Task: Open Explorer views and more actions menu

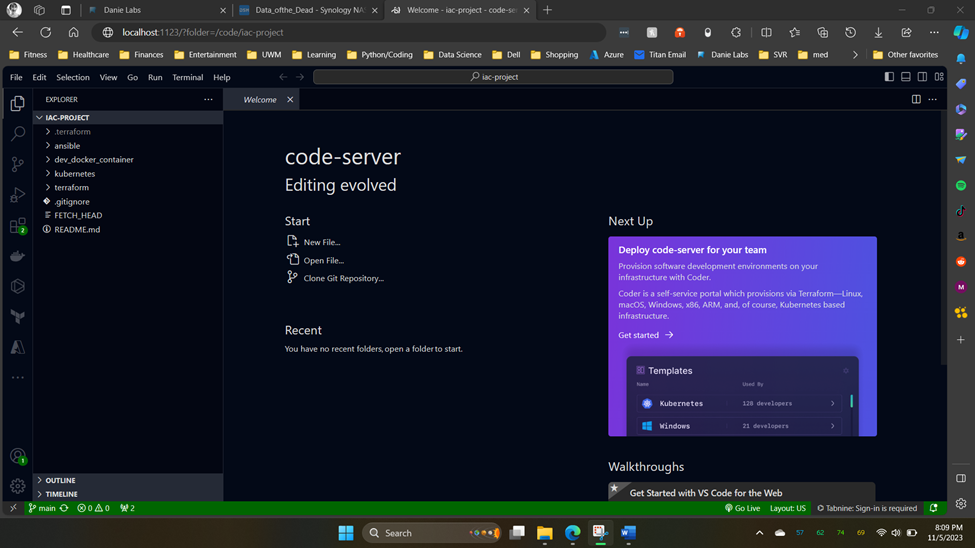Action: pyautogui.click(x=208, y=100)
